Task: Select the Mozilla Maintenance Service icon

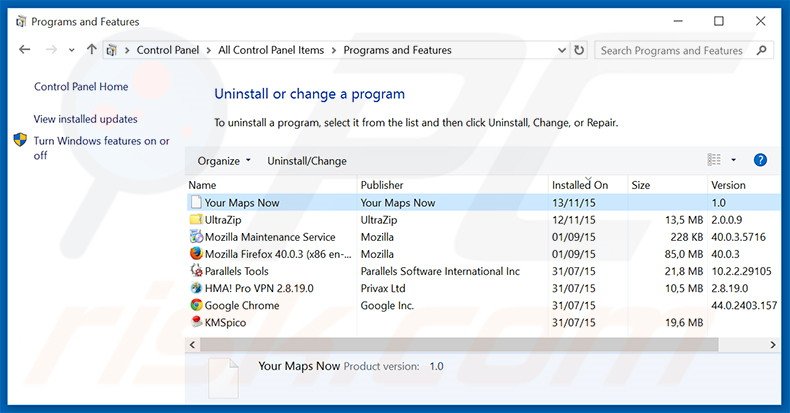Action: coord(196,236)
